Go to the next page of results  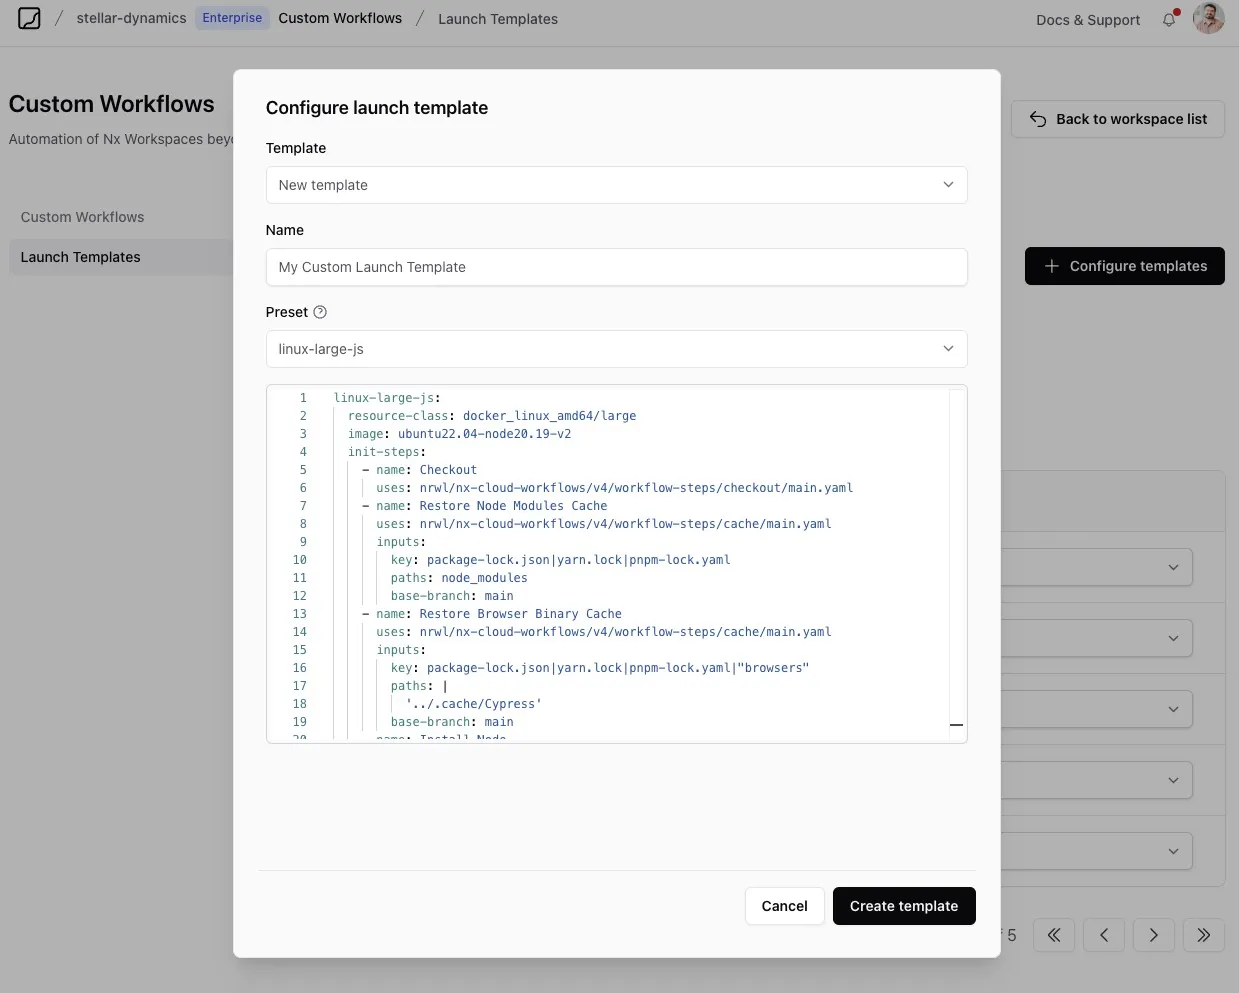(1153, 934)
